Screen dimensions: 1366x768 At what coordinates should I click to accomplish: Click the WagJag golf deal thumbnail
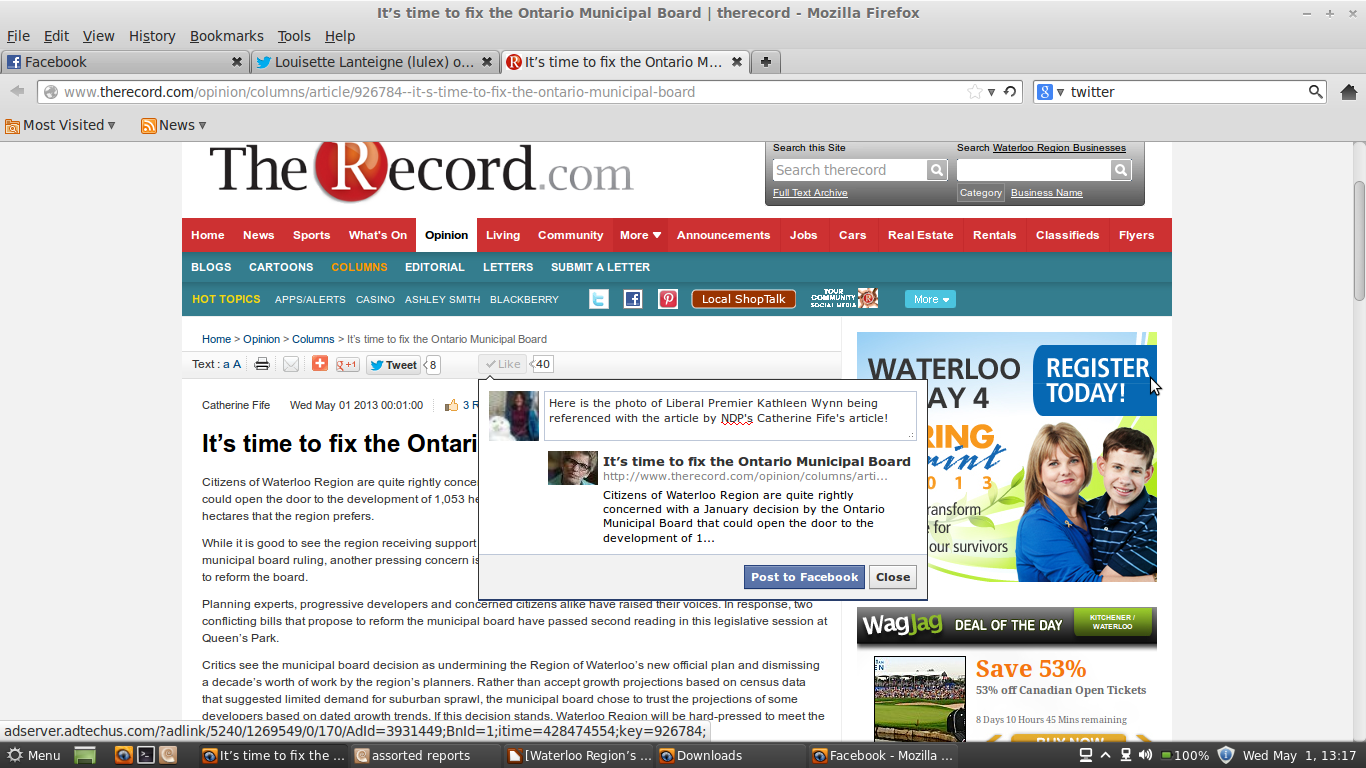(x=920, y=700)
